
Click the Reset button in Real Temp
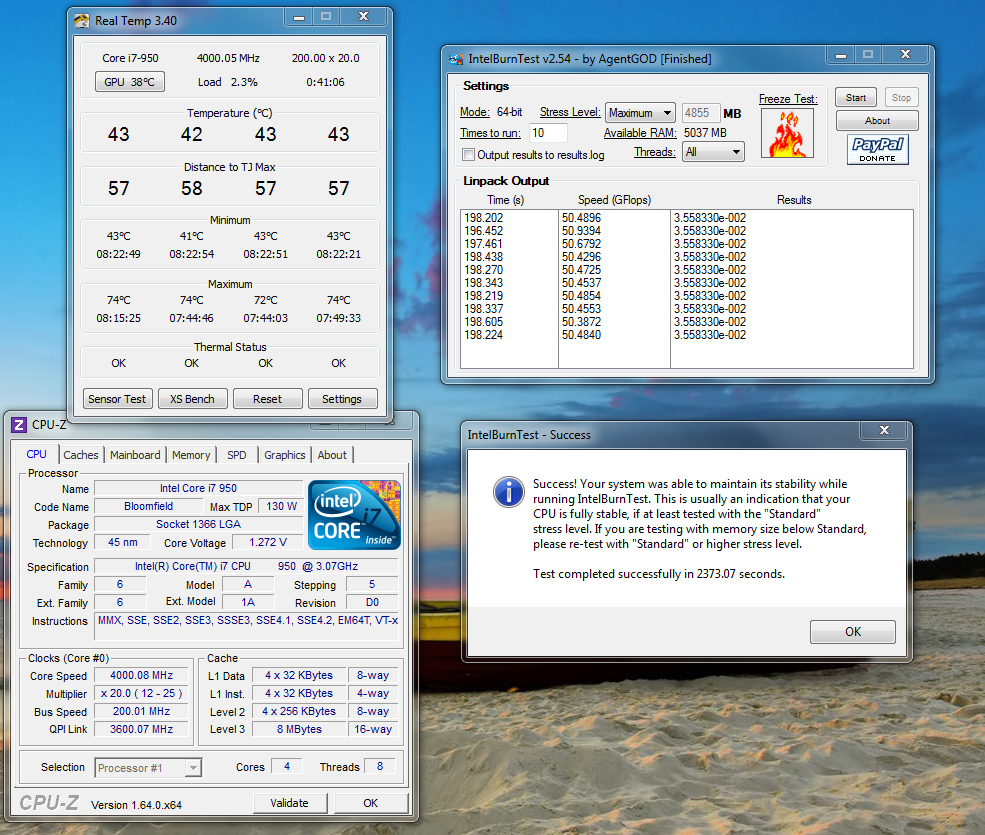268,399
